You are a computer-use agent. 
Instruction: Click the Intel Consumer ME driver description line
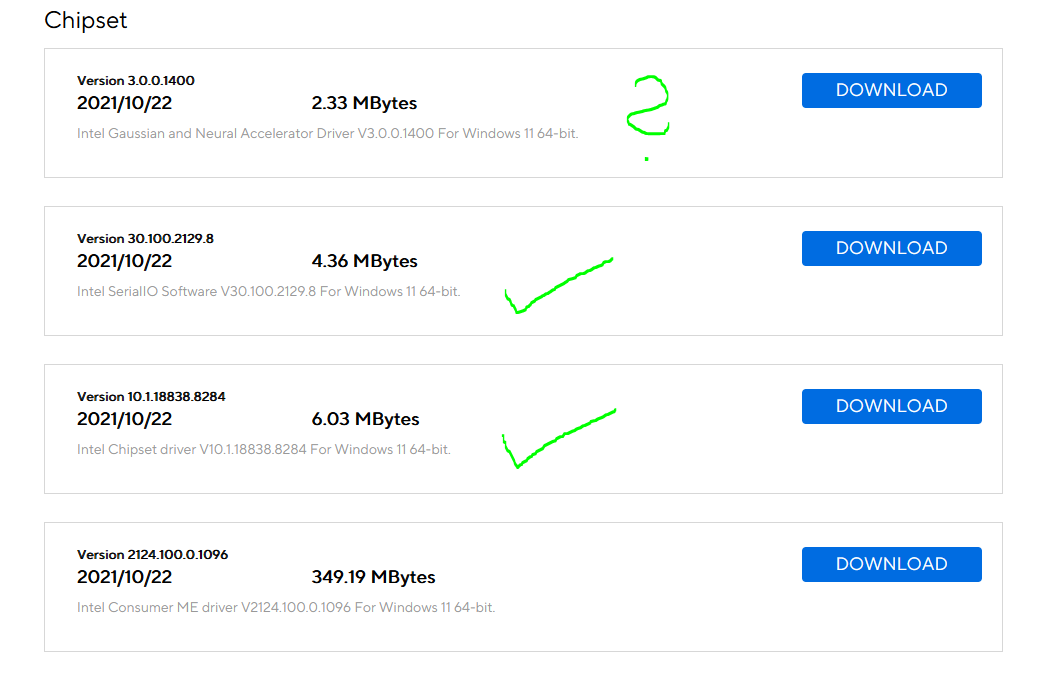286,608
